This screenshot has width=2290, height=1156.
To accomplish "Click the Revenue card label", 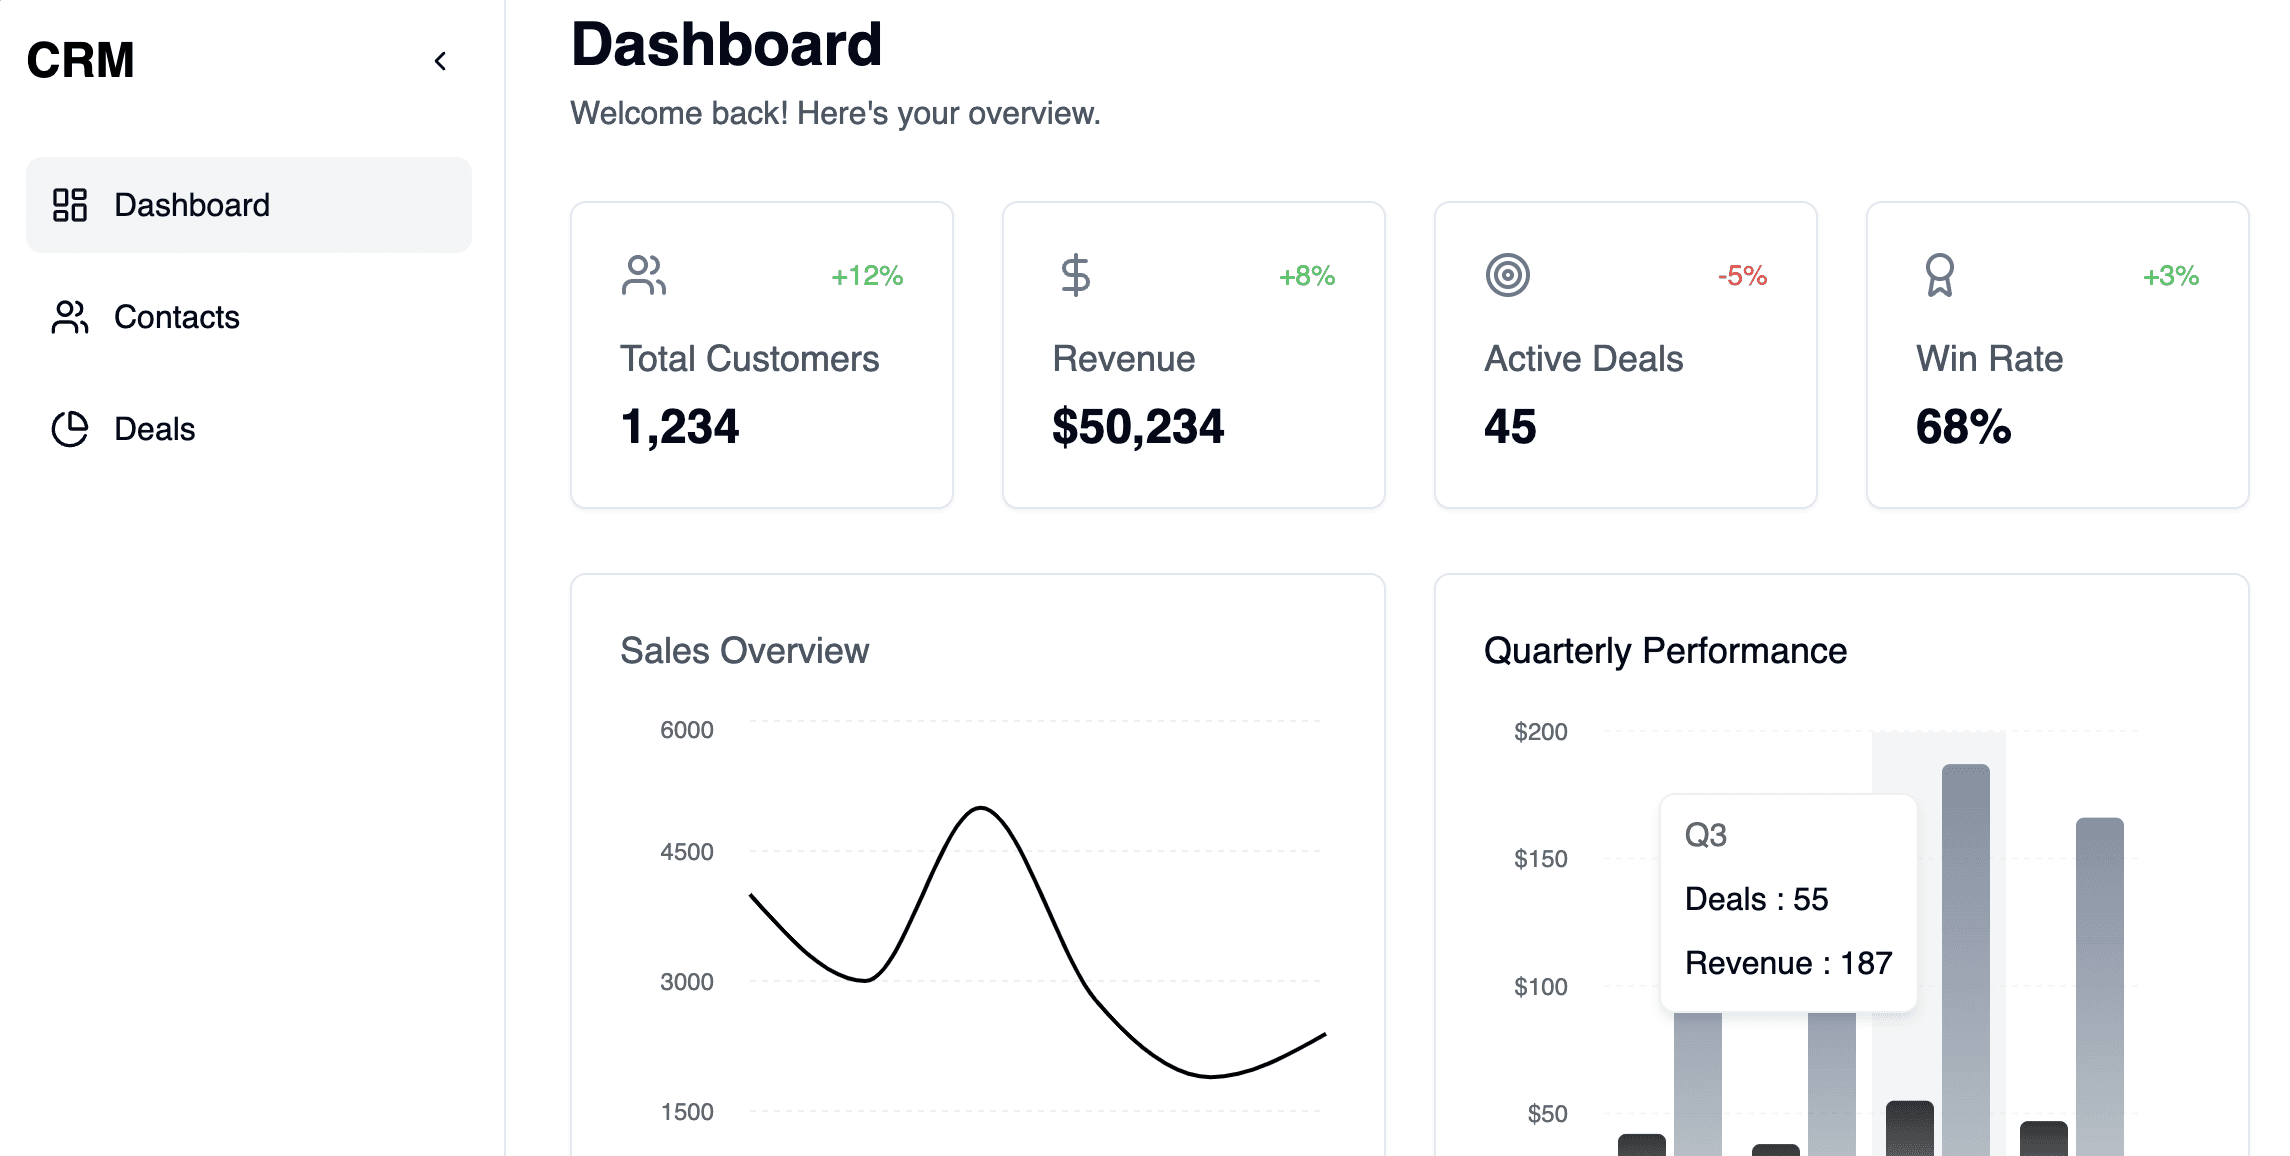I will tap(1124, 359).
